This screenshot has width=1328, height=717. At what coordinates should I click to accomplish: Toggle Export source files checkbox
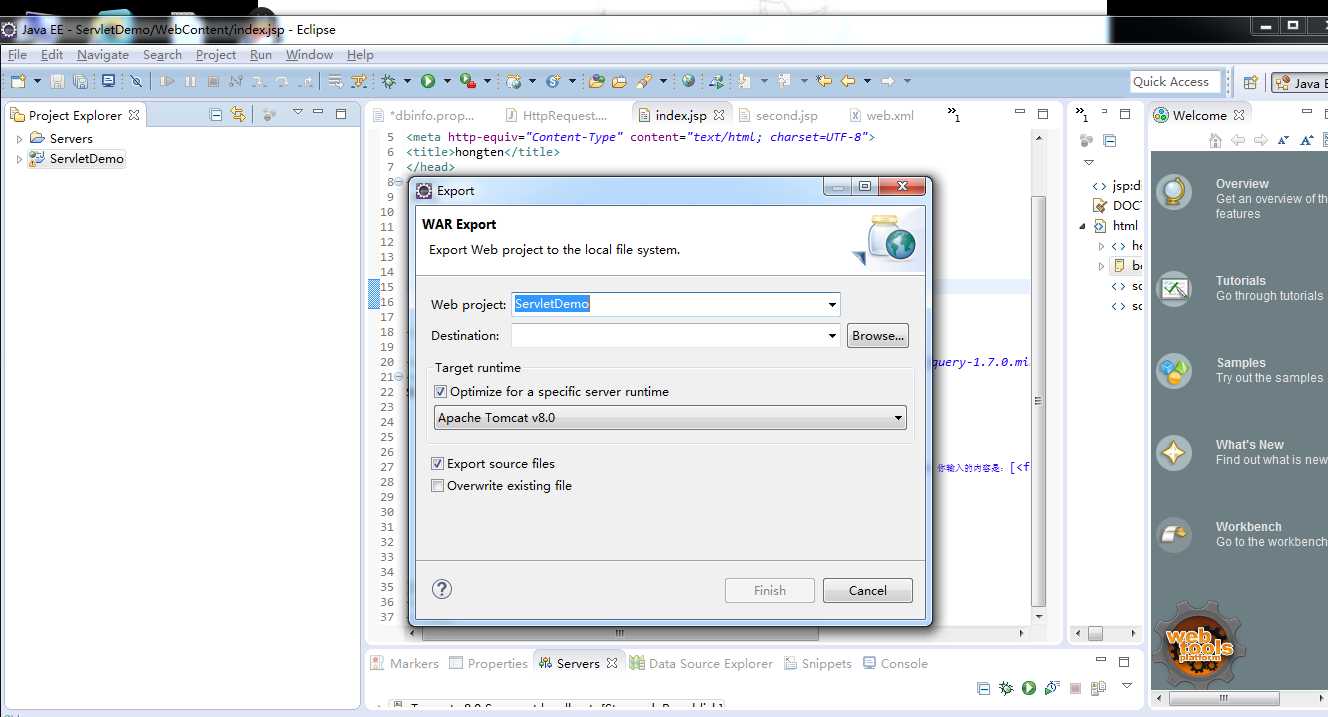pyautogui.click(x=437, y=464)
